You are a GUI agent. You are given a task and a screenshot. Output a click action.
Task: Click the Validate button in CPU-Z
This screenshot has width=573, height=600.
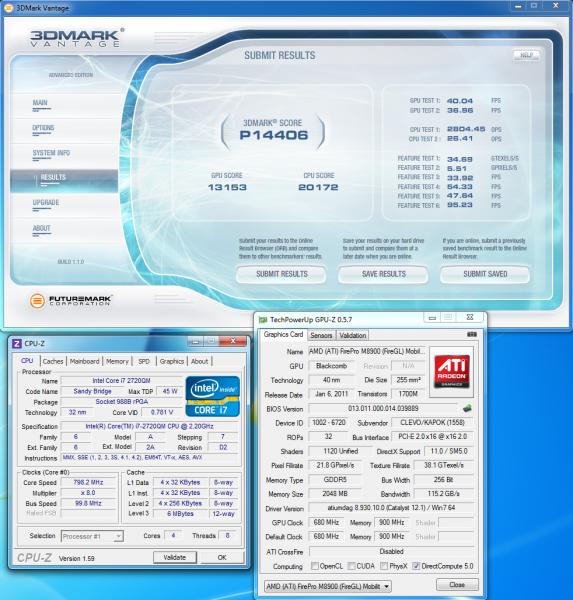point(175,558)
